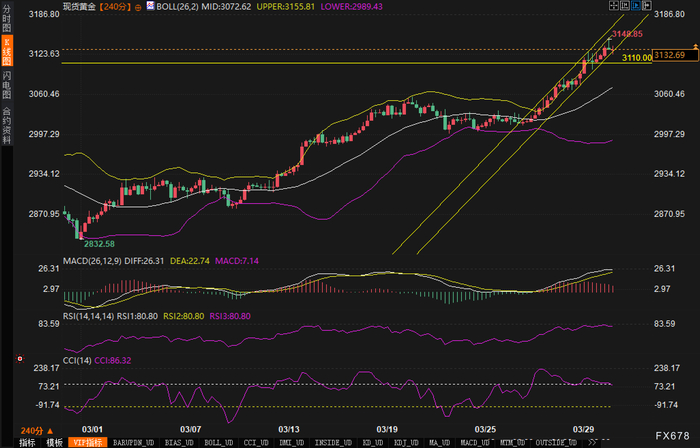The image size is (700, 448).
Task: Click the 03/29 date on time axis
Action: [583, 429]
